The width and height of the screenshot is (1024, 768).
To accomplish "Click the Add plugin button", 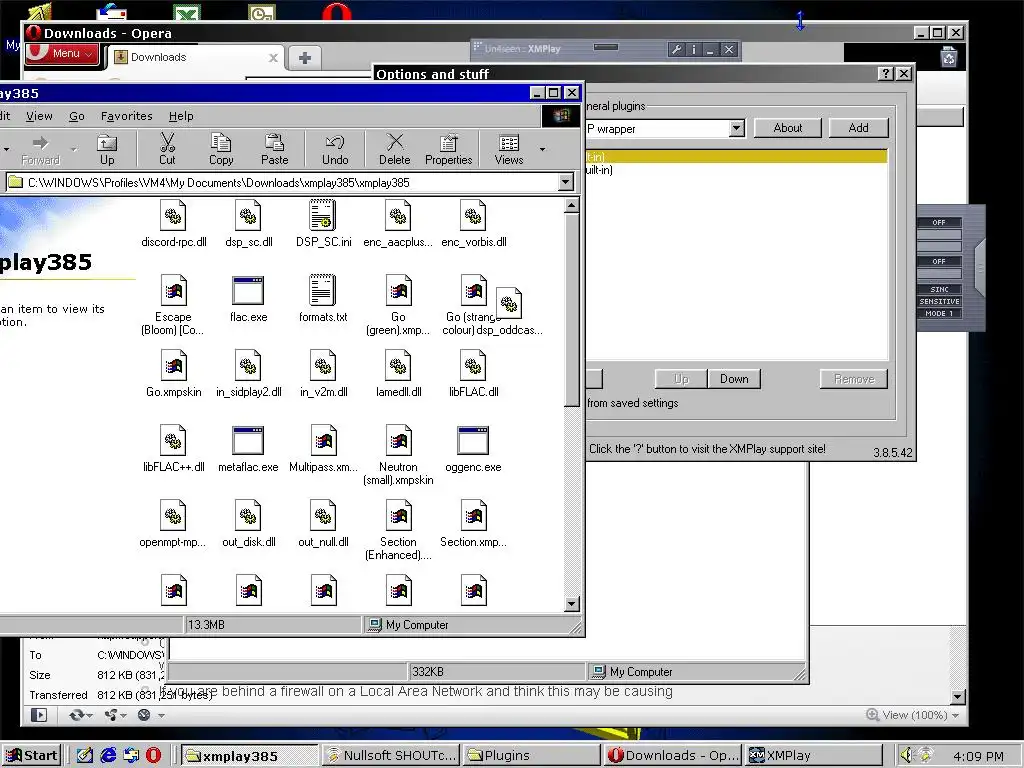I will [x=858, y=128].
